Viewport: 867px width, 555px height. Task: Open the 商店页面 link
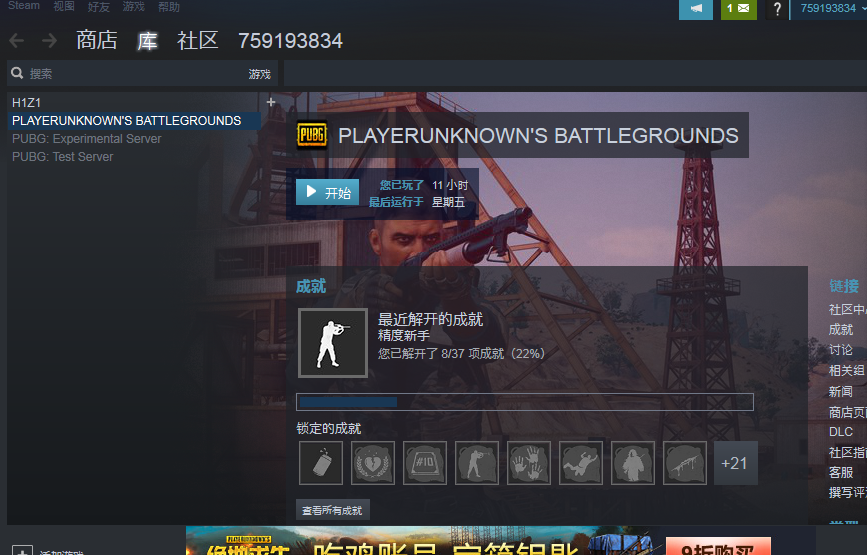pos(848,412)
